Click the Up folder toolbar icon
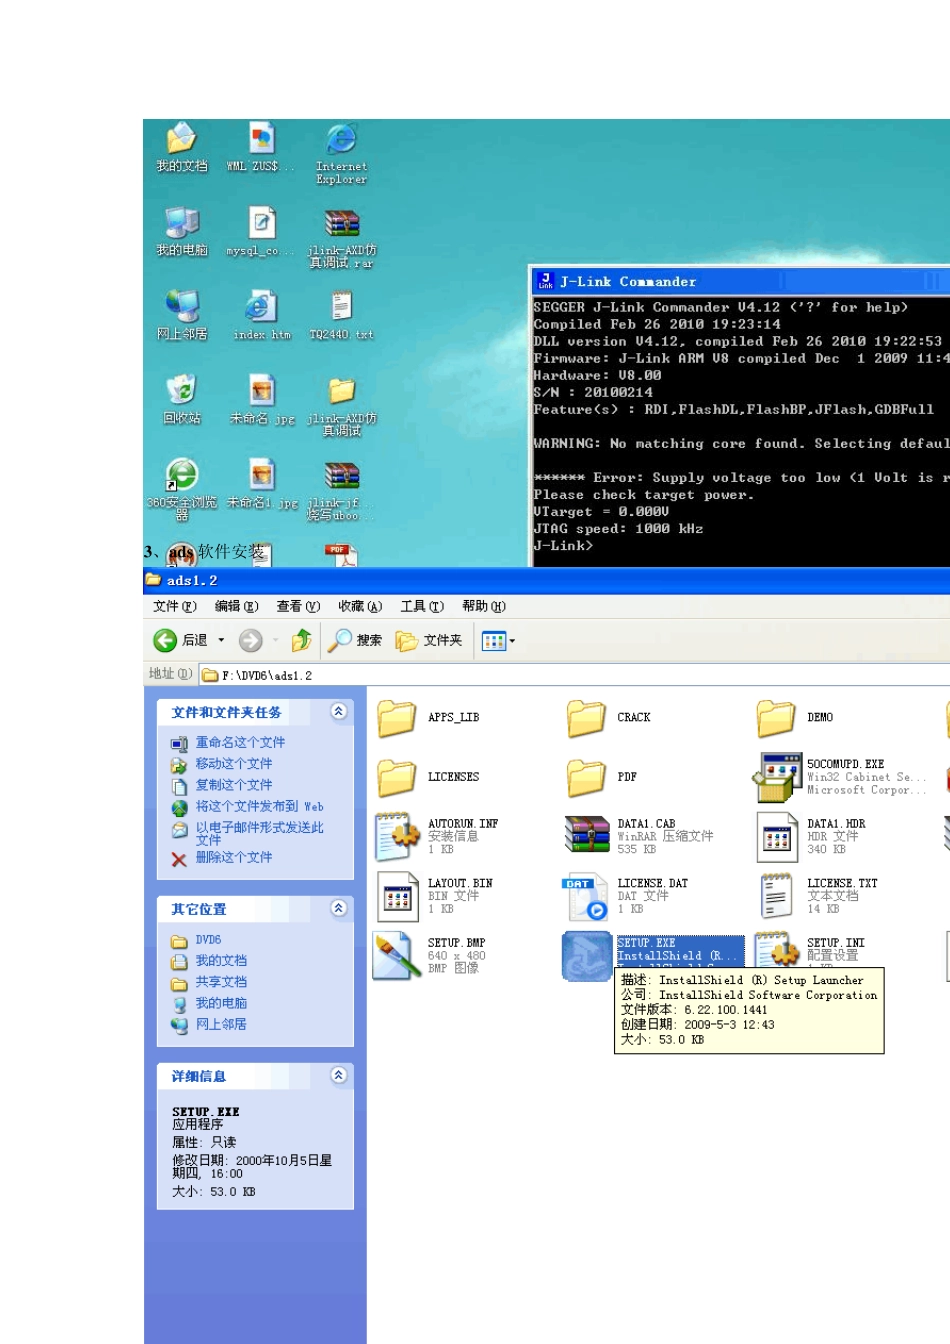The image size is (950, 1344). pos(301,640)
